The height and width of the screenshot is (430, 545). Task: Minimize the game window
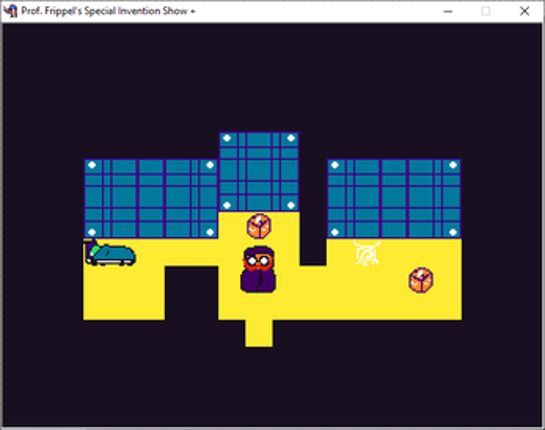[x=448, y=11]
